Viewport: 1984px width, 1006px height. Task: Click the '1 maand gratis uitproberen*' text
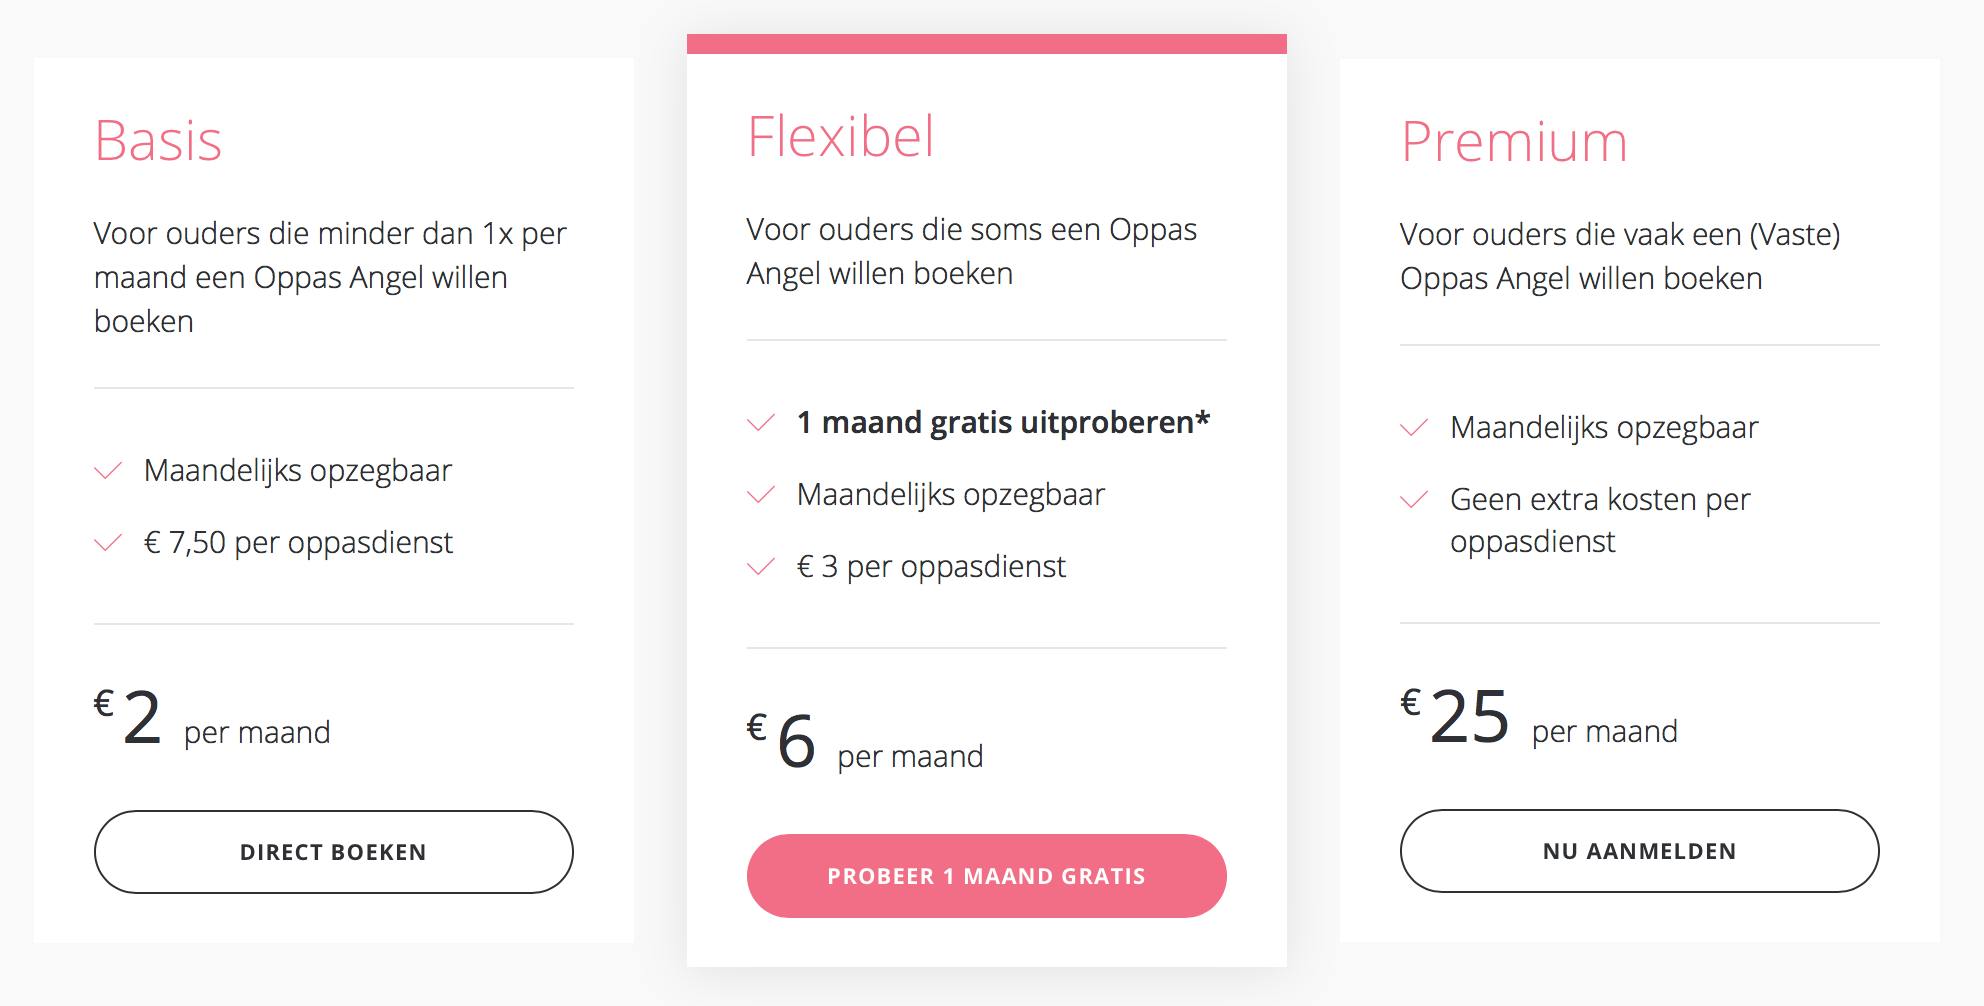point(1003,423)
